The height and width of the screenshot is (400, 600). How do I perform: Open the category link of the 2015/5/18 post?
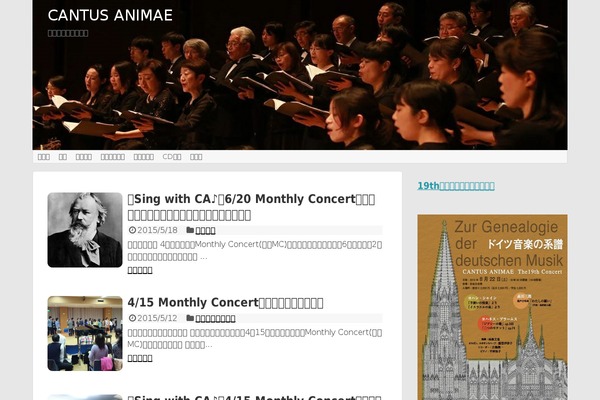click(205, 230)
